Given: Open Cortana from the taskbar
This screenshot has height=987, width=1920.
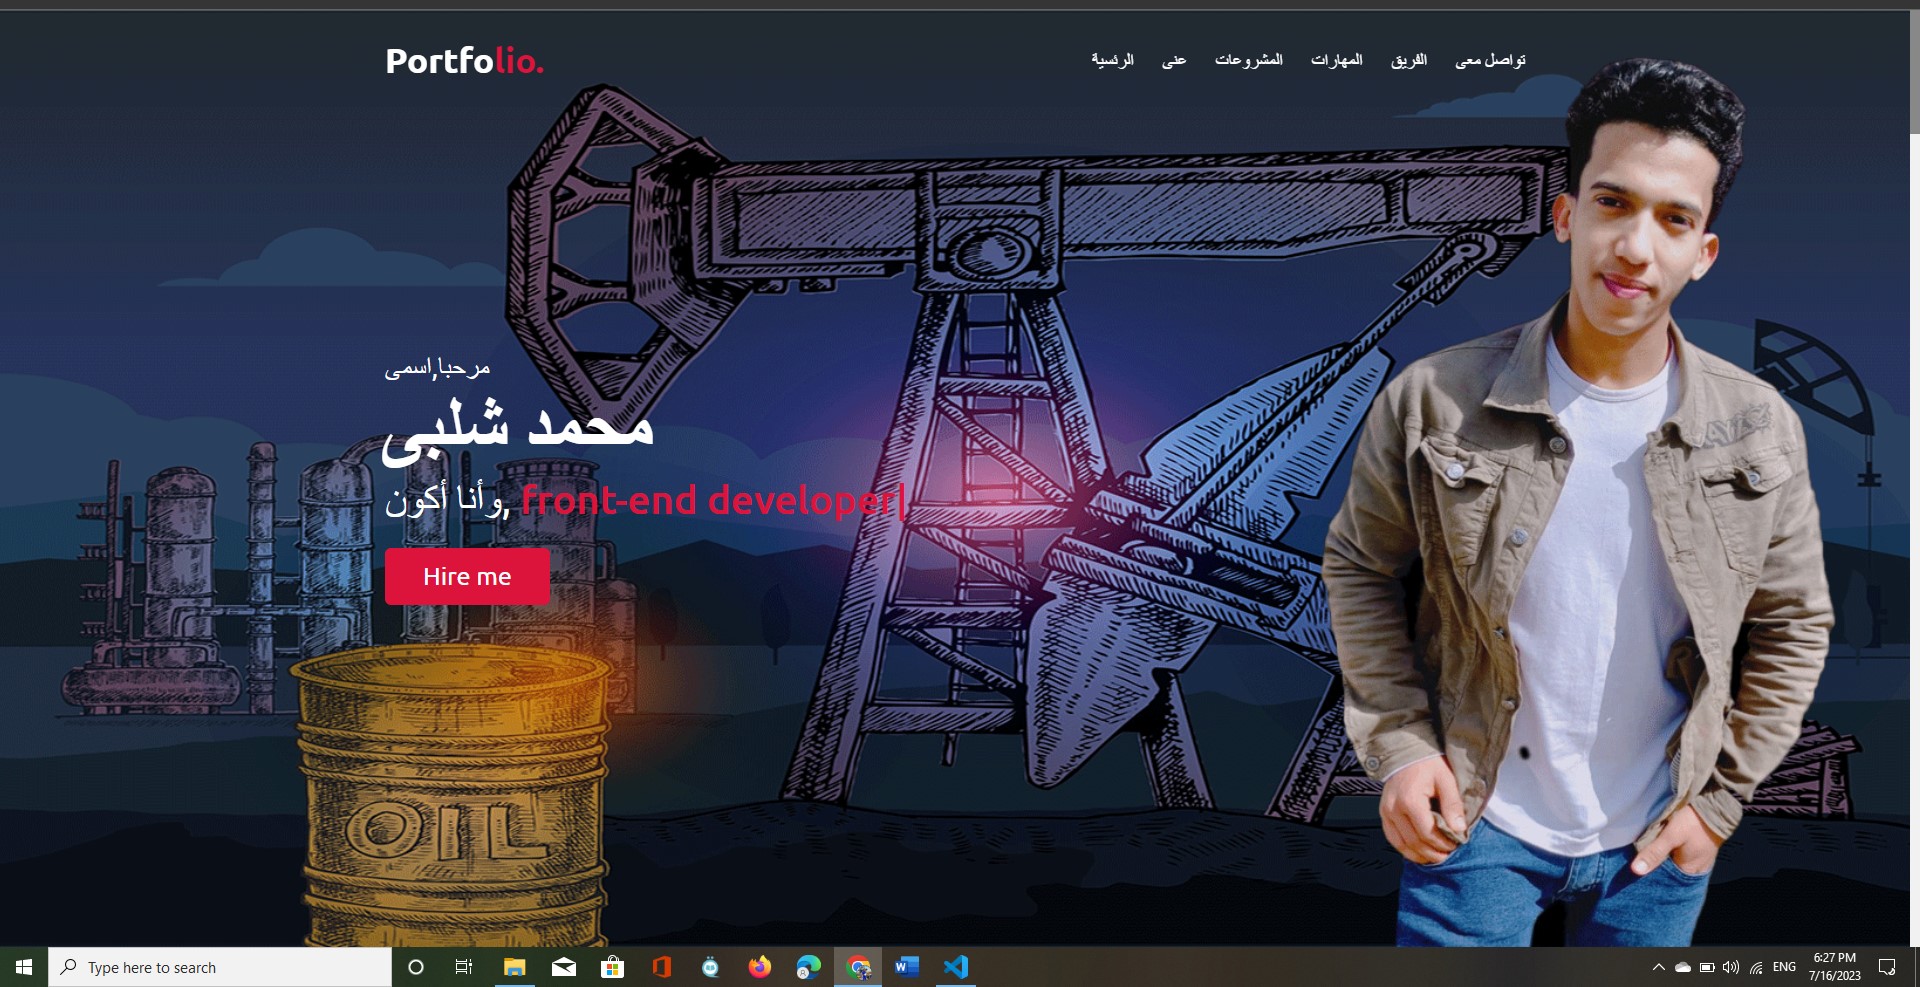Looking at the screenshot, I should tap(416, 967).
